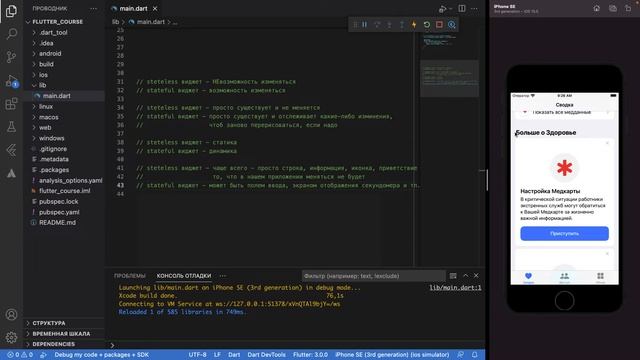Expand the ВРЕМЕННАЯ ШКАЛА timeline section
The image size is (640, 360).
pyautogui.click(x=61, y=334)
